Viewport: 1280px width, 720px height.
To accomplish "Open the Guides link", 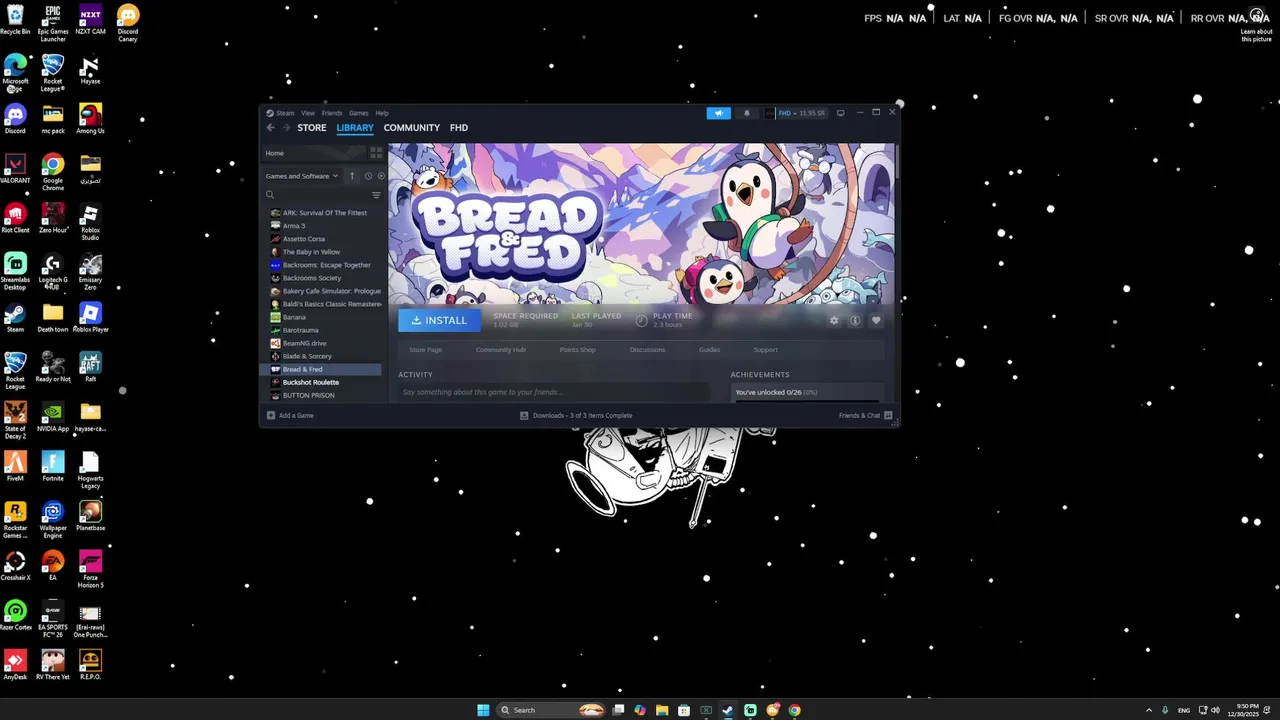I will (x=709, y=350).
